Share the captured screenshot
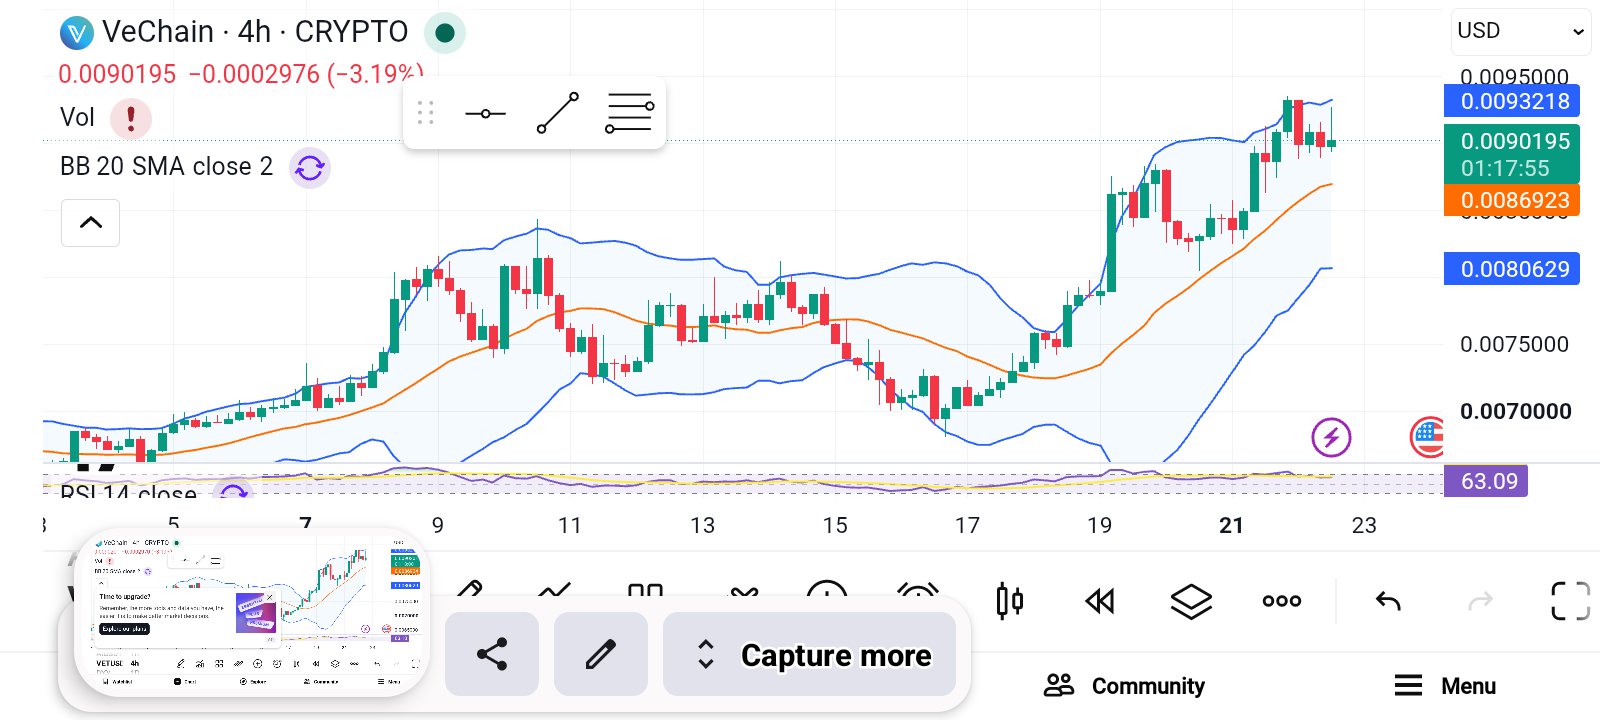 point(492,655)
